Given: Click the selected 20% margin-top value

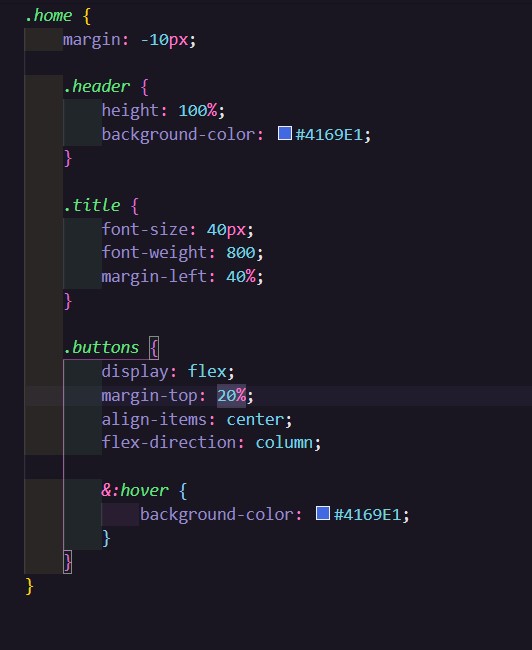Looking at the screenshot, I should click(231, 395).
